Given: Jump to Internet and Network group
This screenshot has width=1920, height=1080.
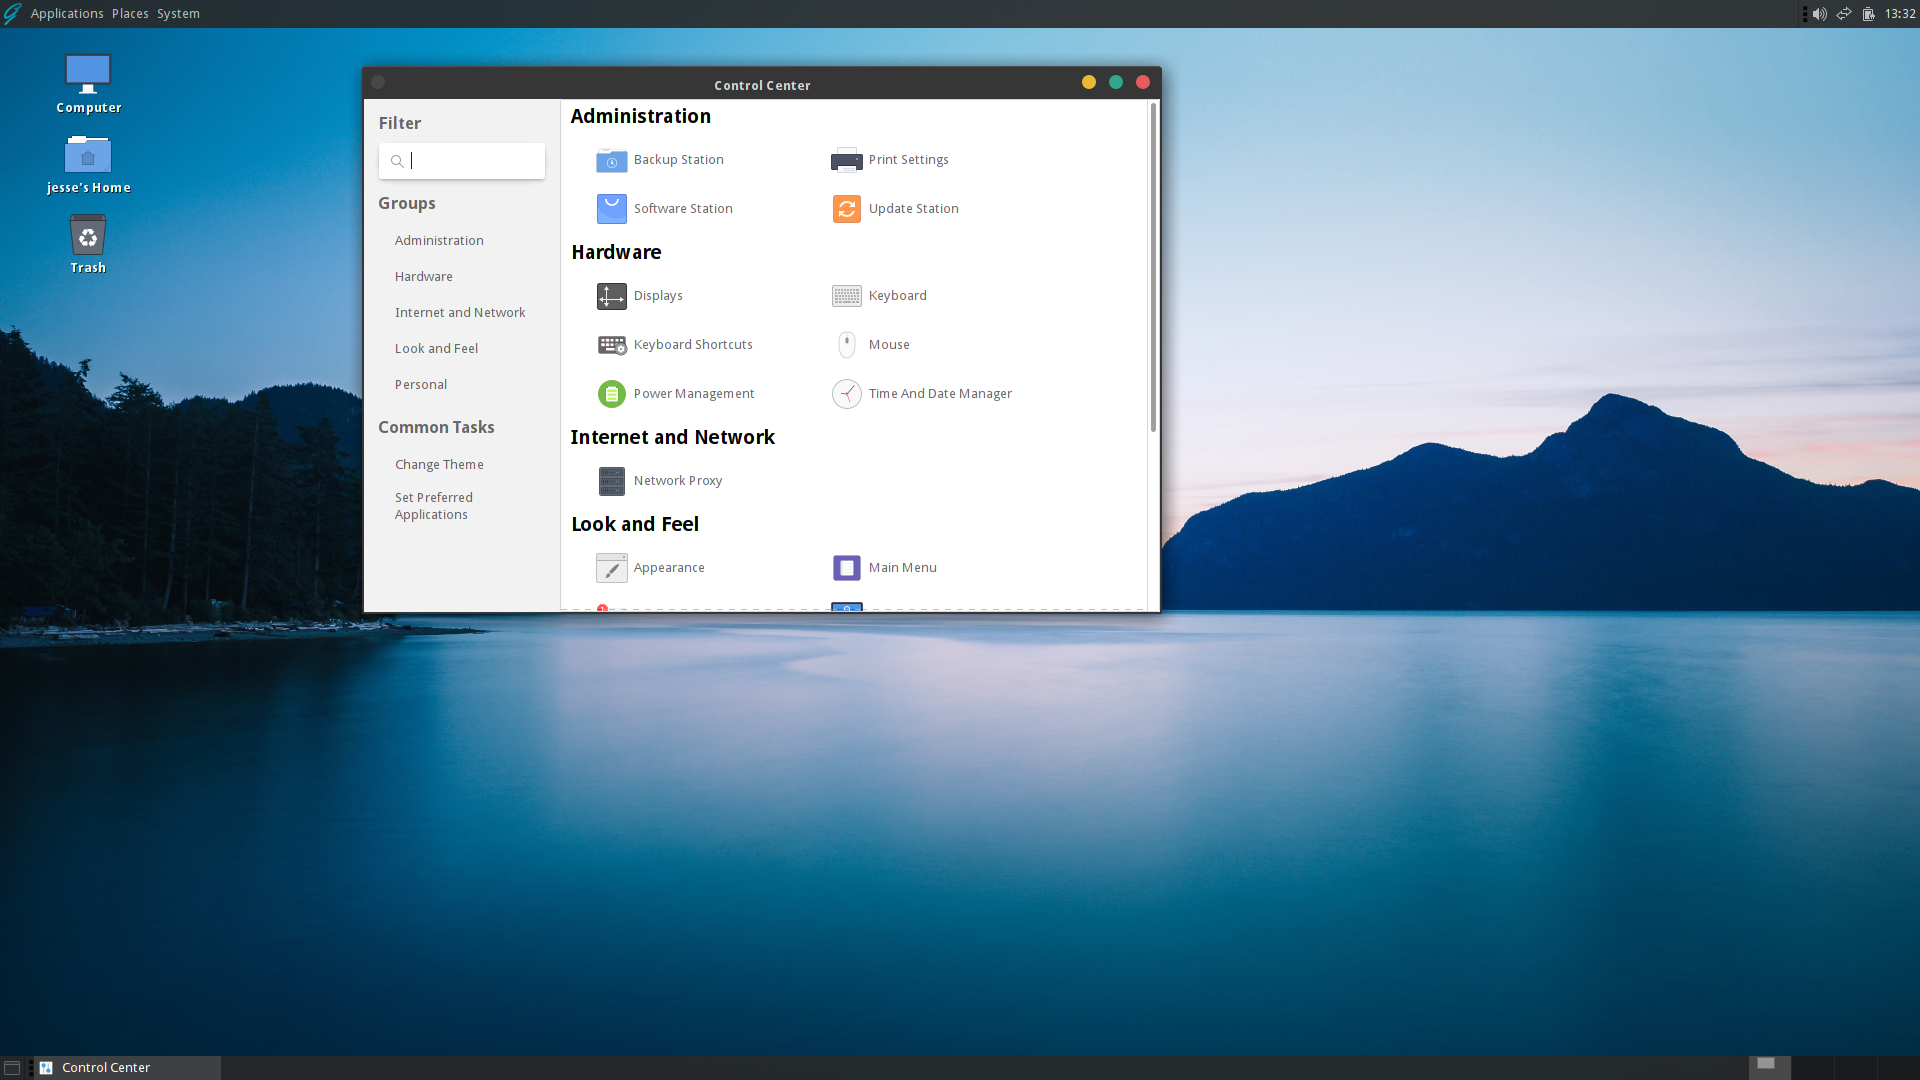Looking at the screenshot, I should click(460, 313).
